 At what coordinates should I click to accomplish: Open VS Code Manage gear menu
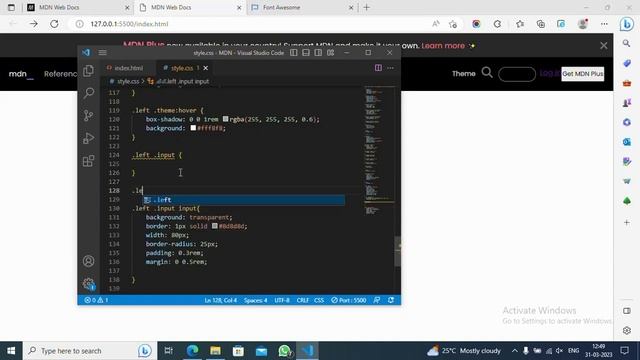[89, 284]
